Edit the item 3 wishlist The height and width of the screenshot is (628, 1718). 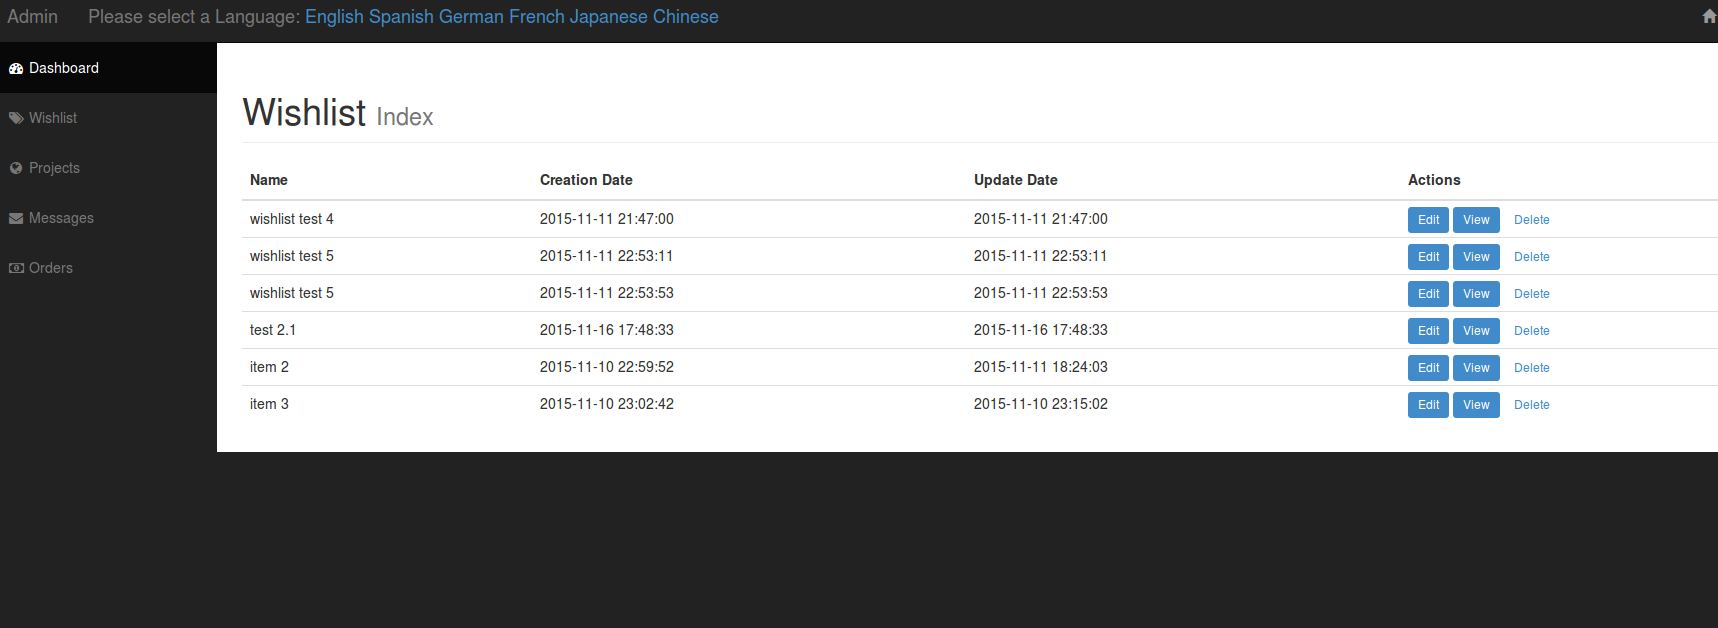pos(1428,405)
